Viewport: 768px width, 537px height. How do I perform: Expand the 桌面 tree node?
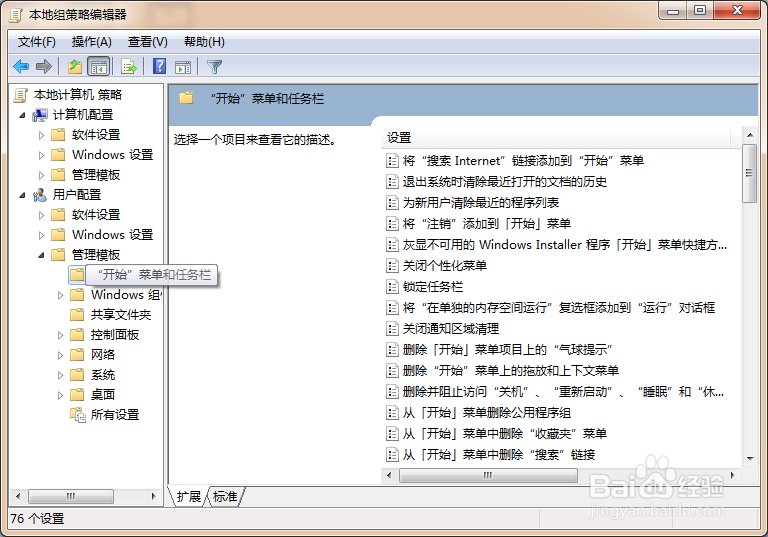point(60,396)
